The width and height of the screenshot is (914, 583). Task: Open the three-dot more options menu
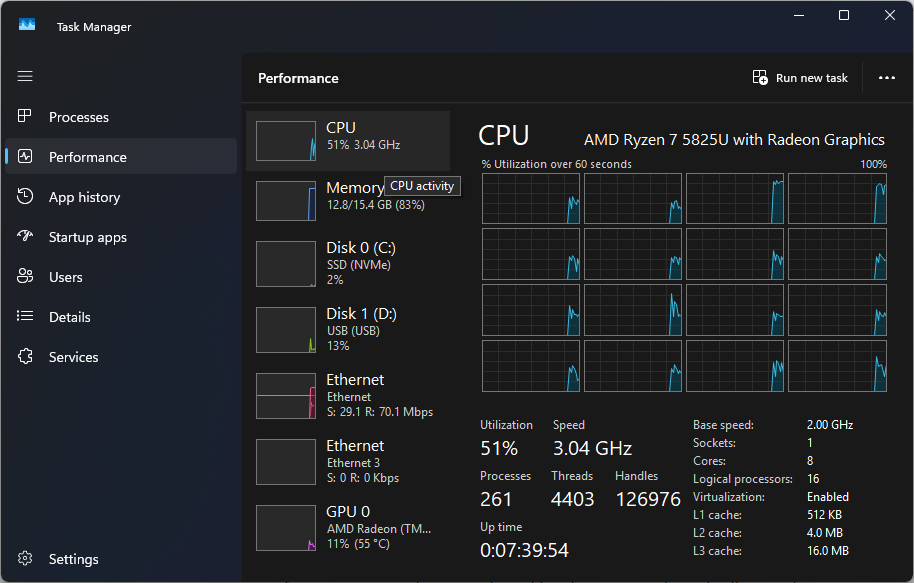click(886, 78)
